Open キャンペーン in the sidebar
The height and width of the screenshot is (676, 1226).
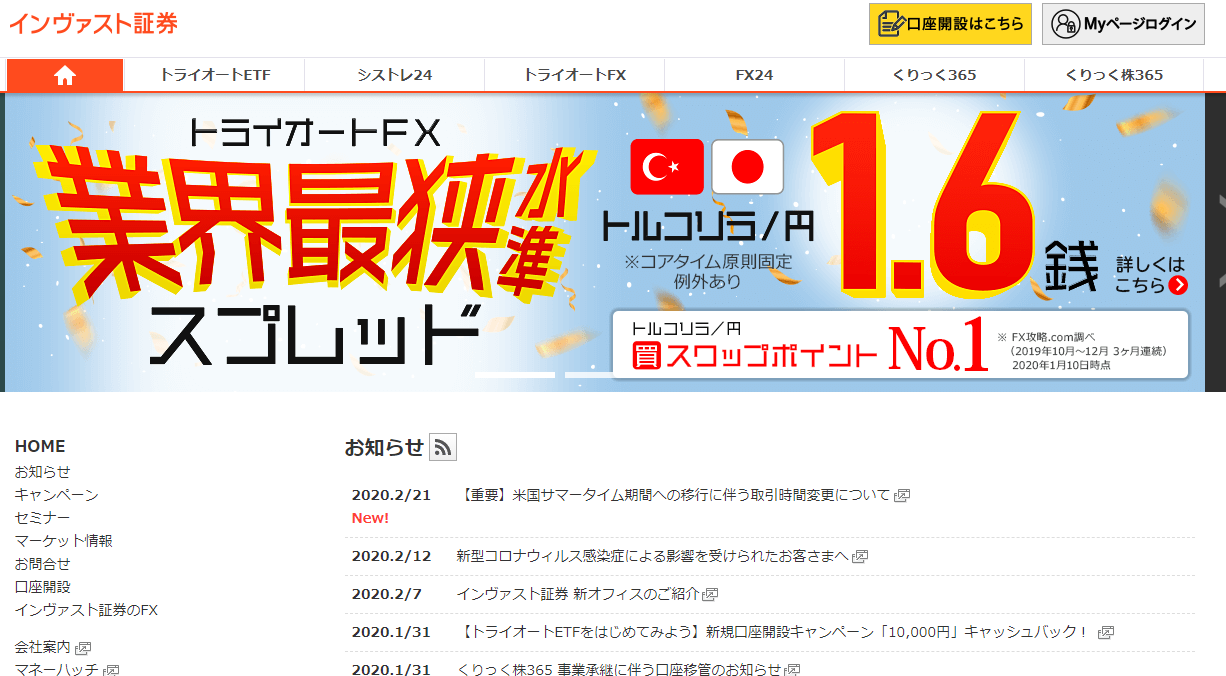click(57, 495)
